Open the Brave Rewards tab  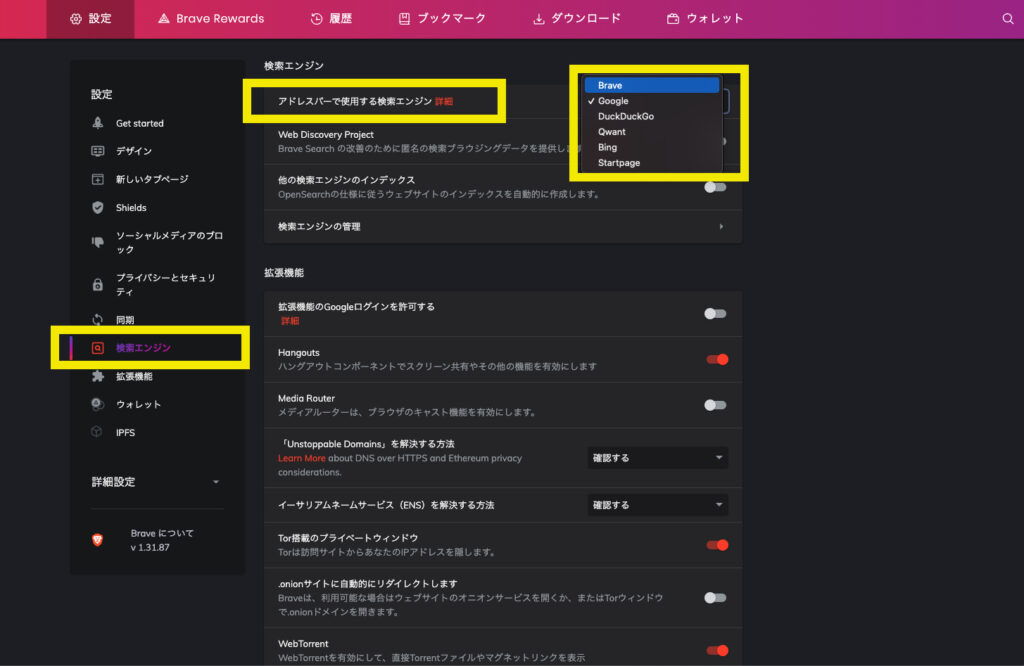point(211,19)
